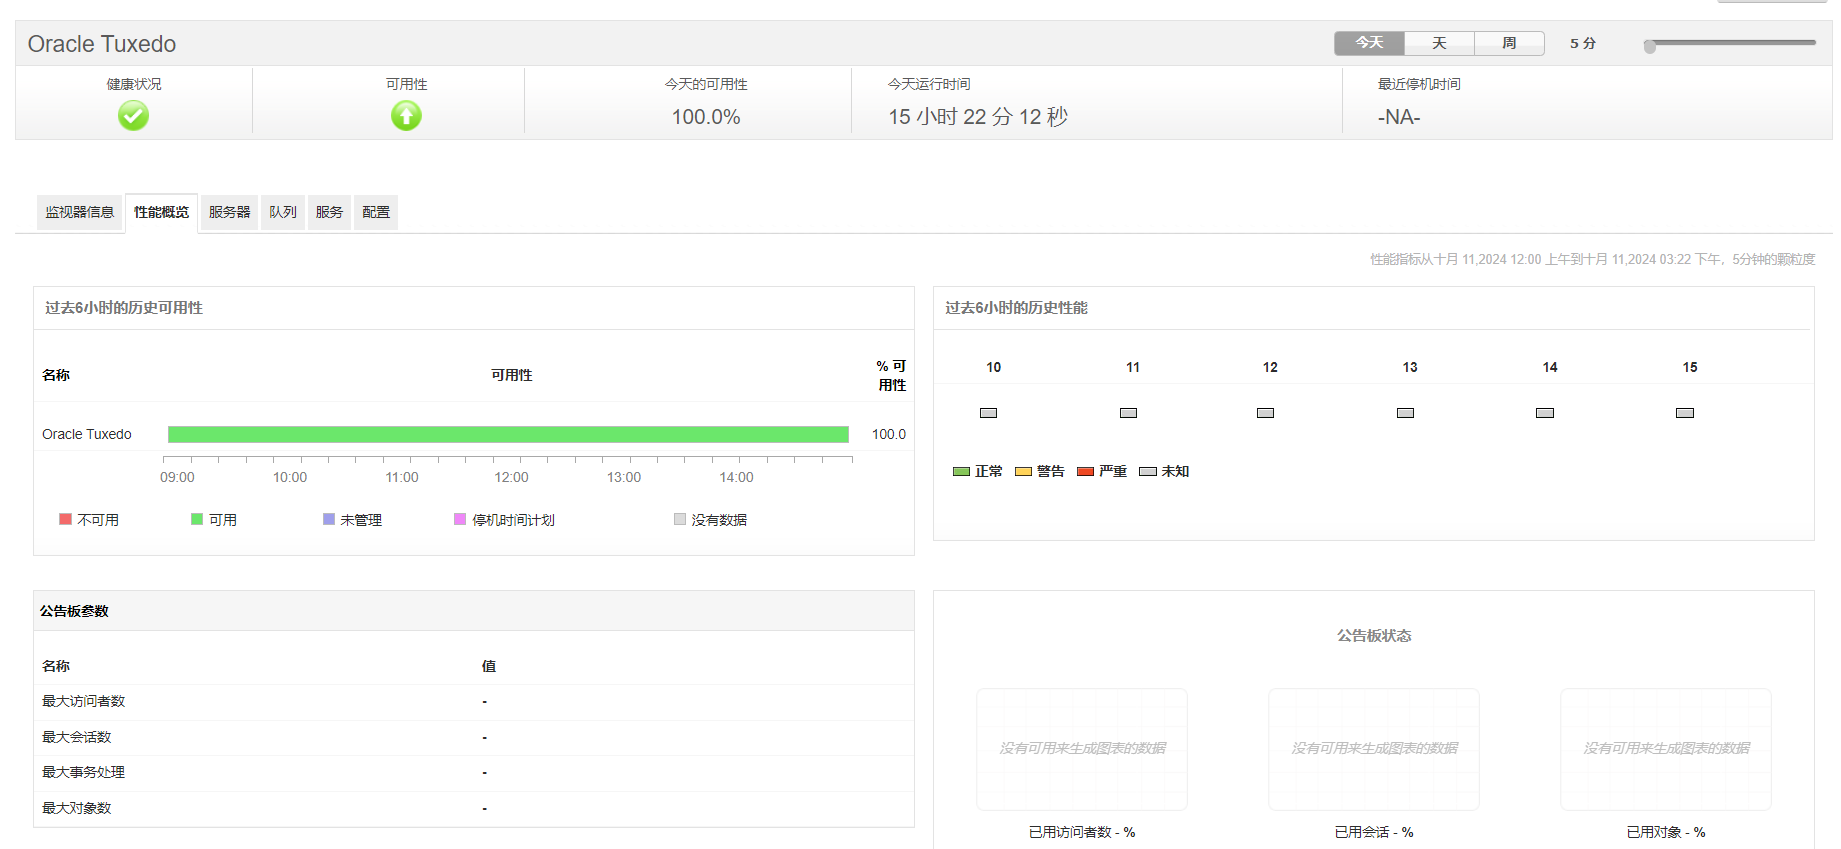Click the green availability up-arrow icon

(x=406, y=116)
